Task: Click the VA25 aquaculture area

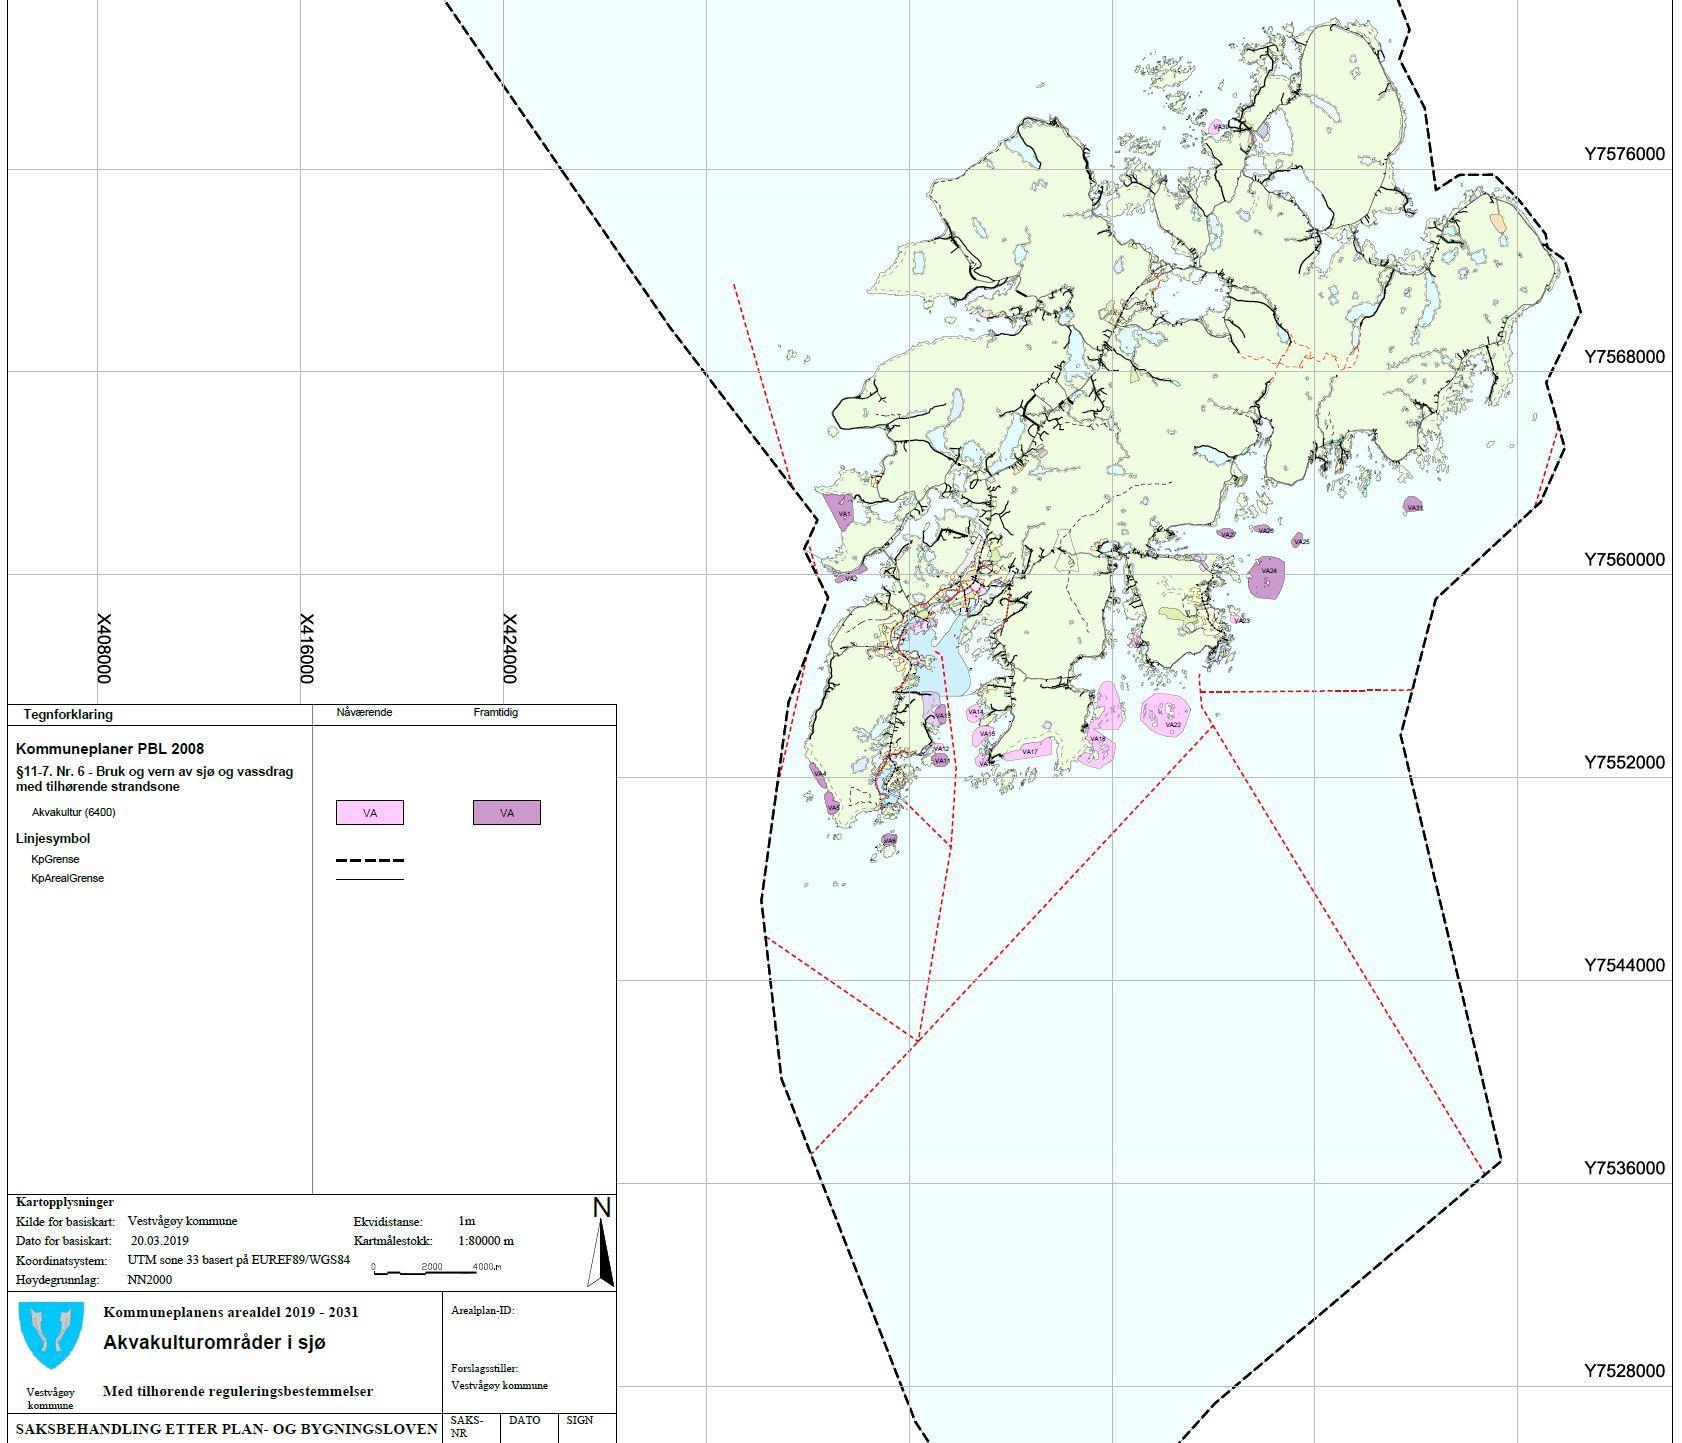Action: [x=1299, y=541]
